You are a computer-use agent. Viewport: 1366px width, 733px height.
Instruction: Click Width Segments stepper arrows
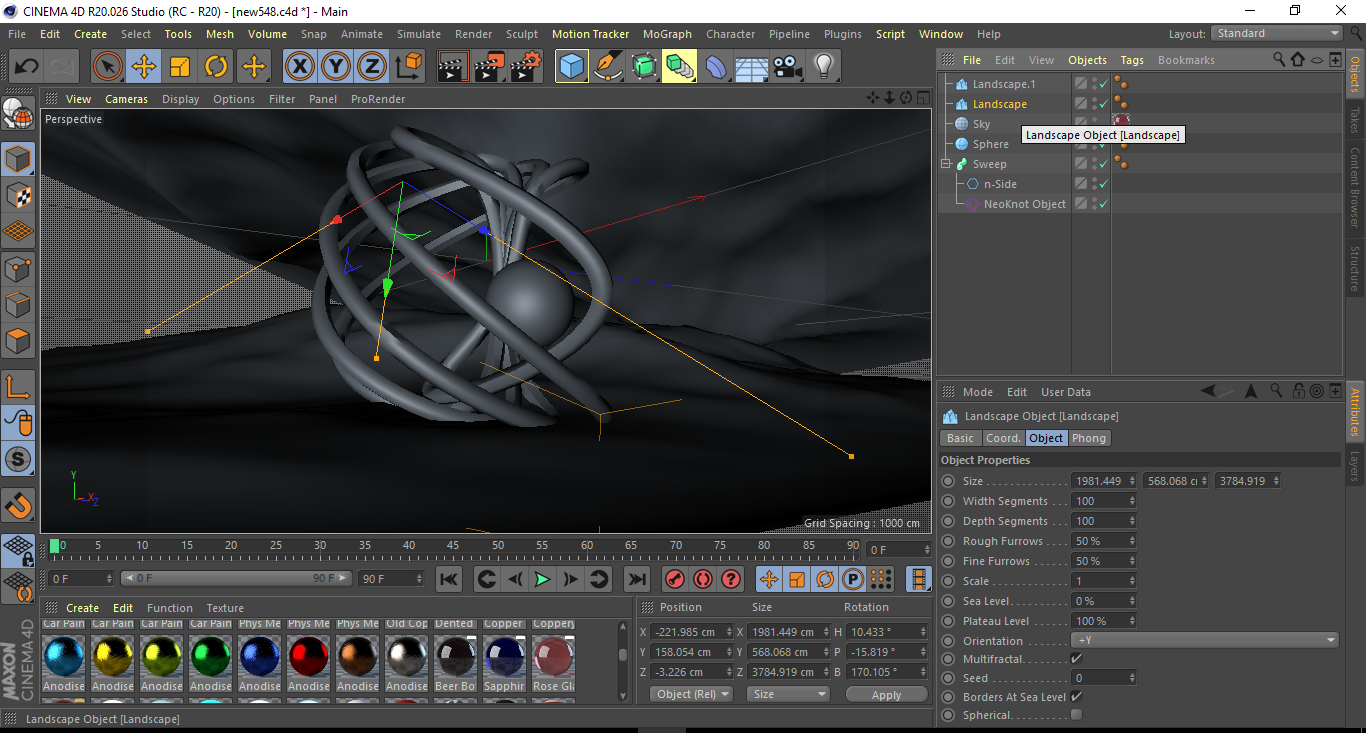[x=1132, y=501]
